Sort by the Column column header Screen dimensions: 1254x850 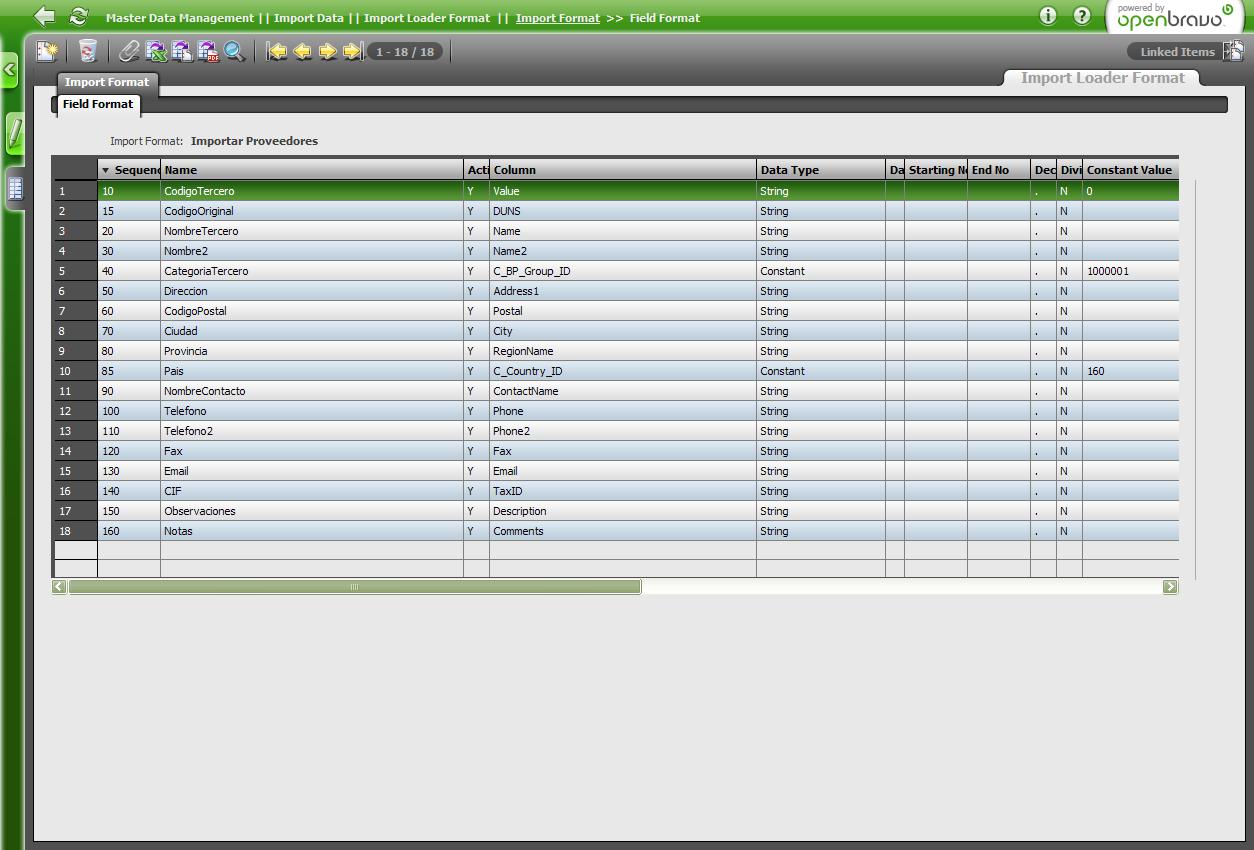(x=623, y=170)
